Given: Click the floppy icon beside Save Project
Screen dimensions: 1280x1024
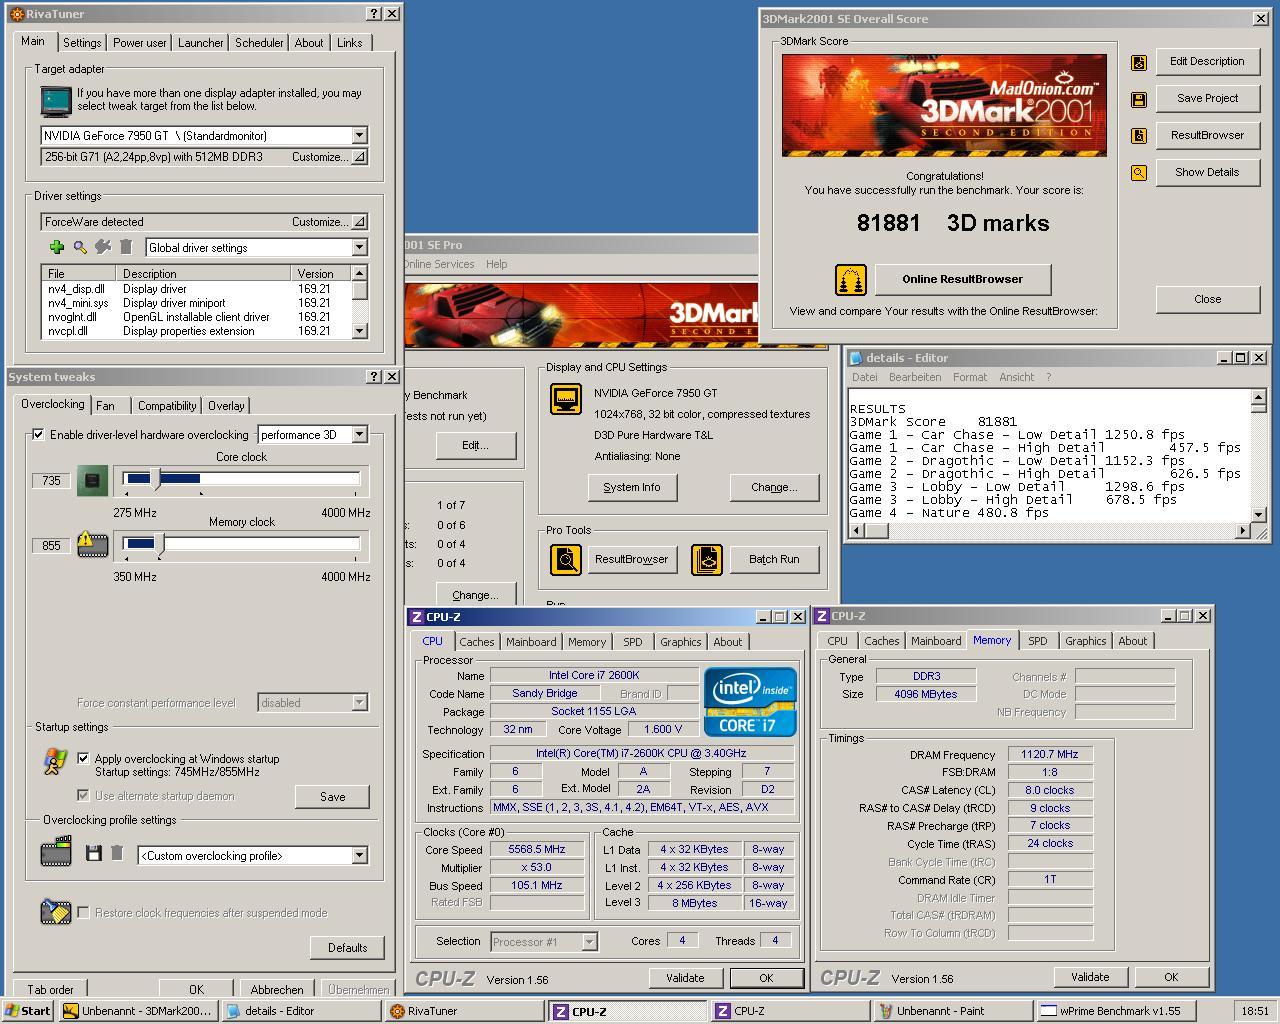Looking at the screenshot, I should (1138, 99).
